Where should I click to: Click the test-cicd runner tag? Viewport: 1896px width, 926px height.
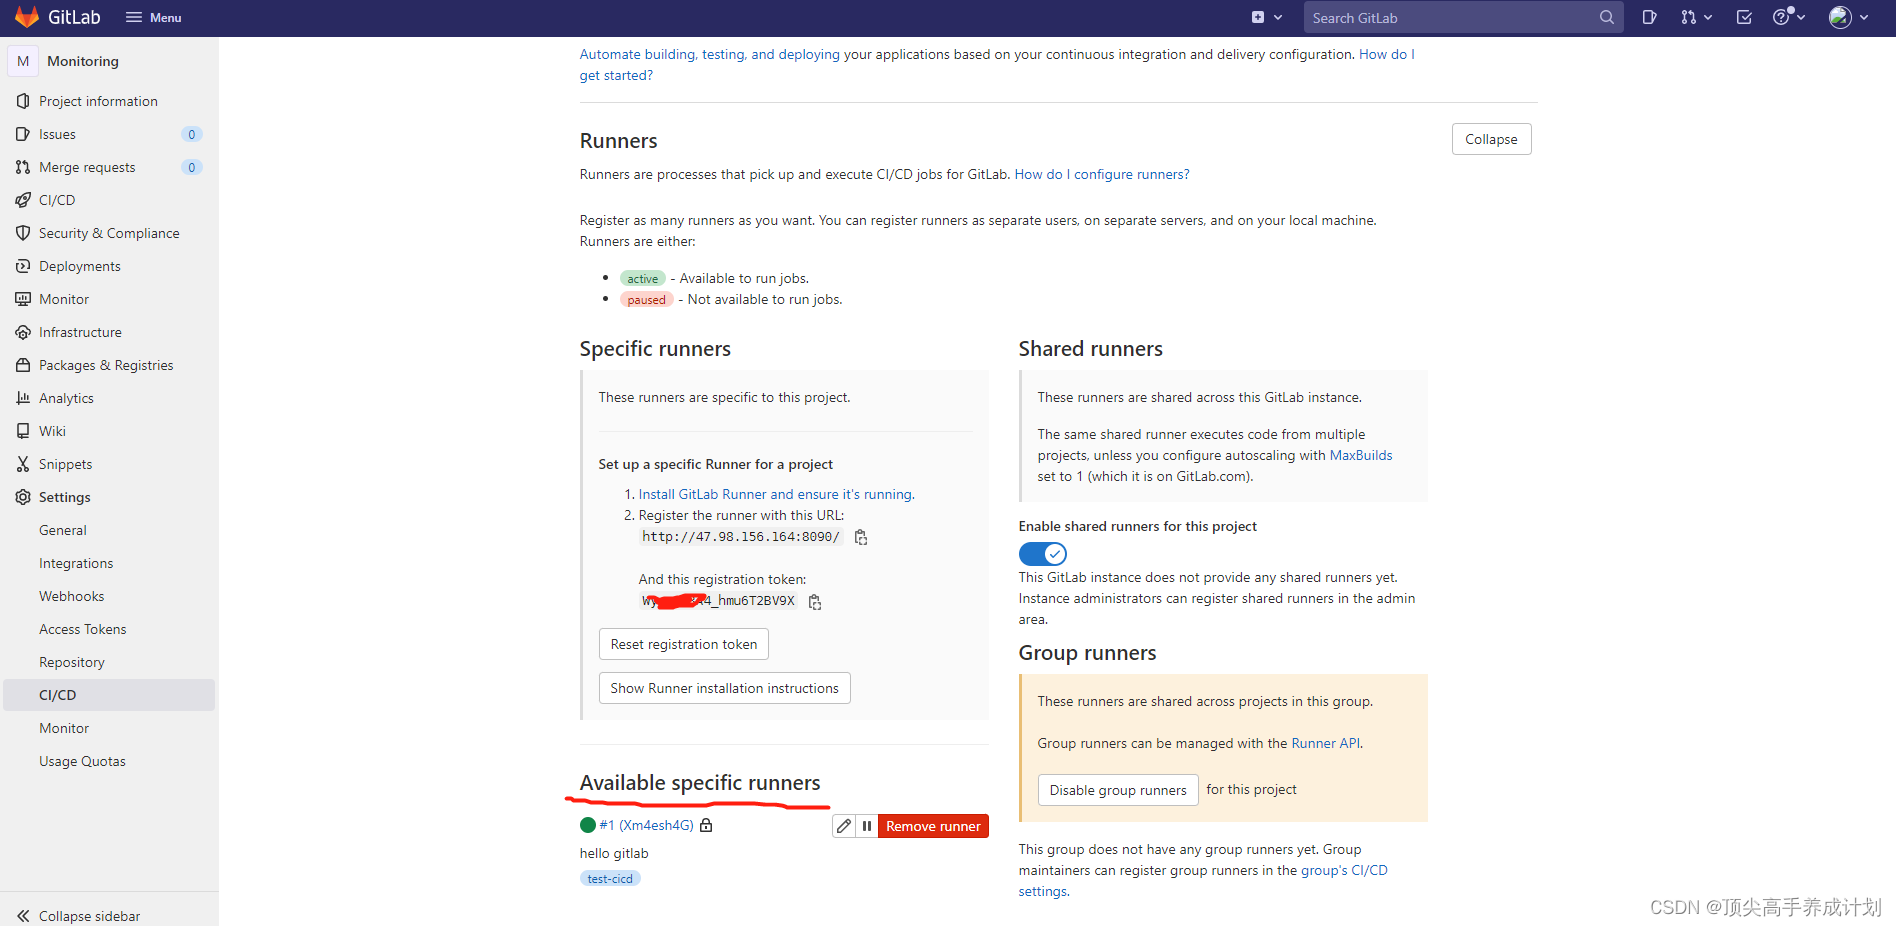[x=610, y=879]
